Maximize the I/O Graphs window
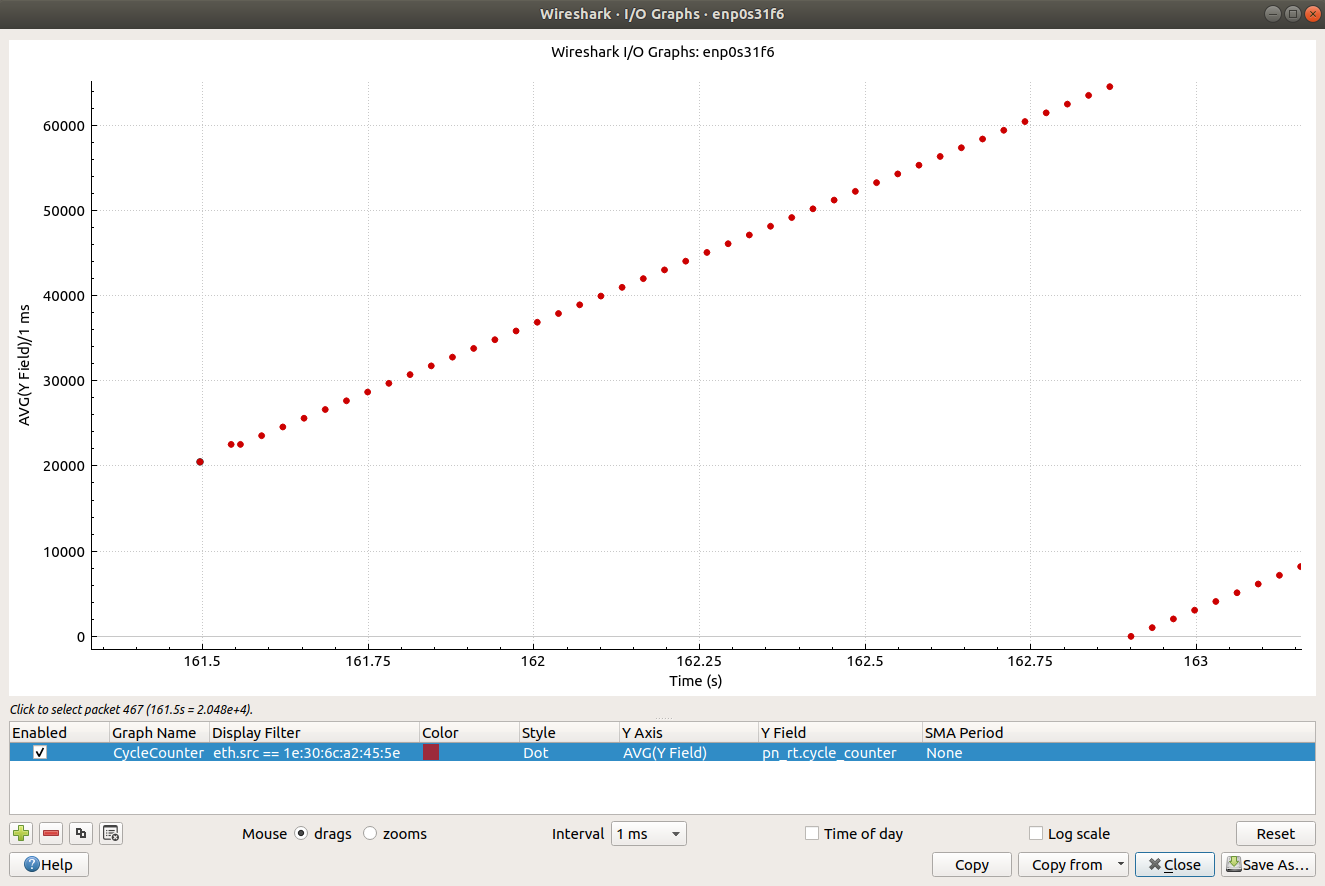The width and height of the screenshot is (1325, 886). [1293, 13]
